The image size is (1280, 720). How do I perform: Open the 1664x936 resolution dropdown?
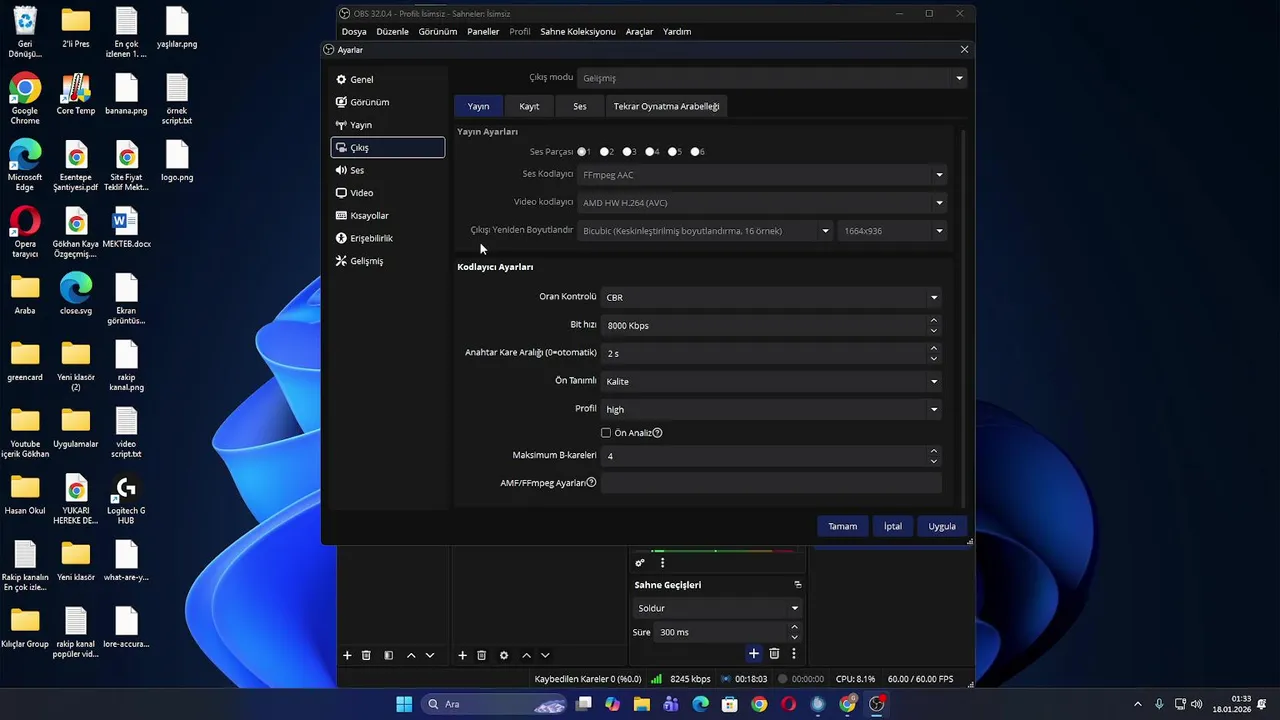point(892,231)
